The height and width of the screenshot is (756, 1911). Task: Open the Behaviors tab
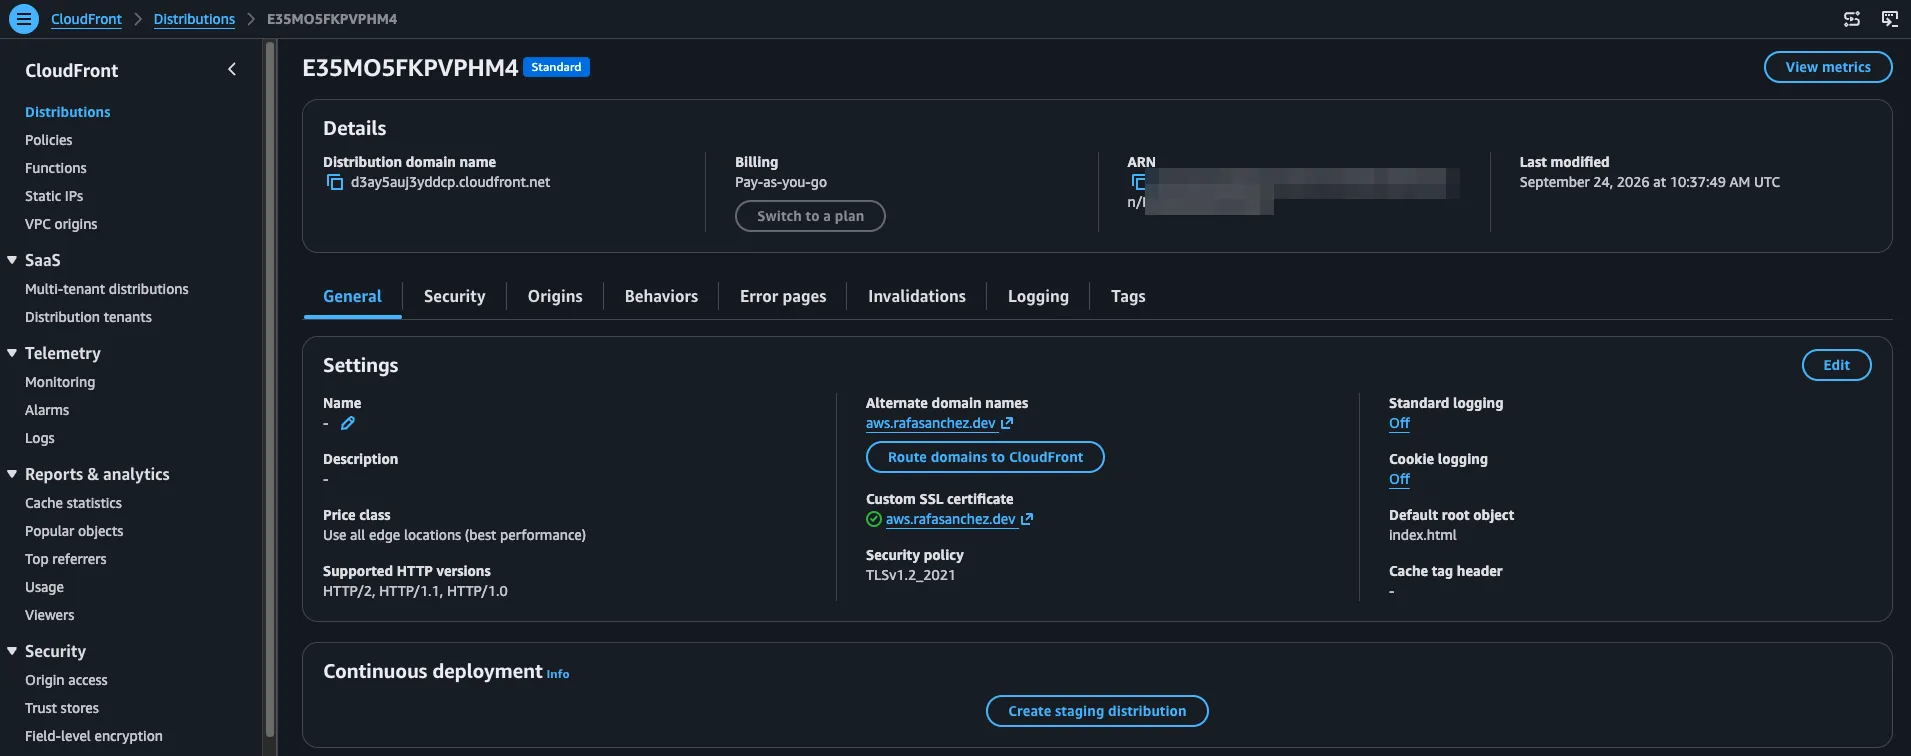(x=661, y=296)
